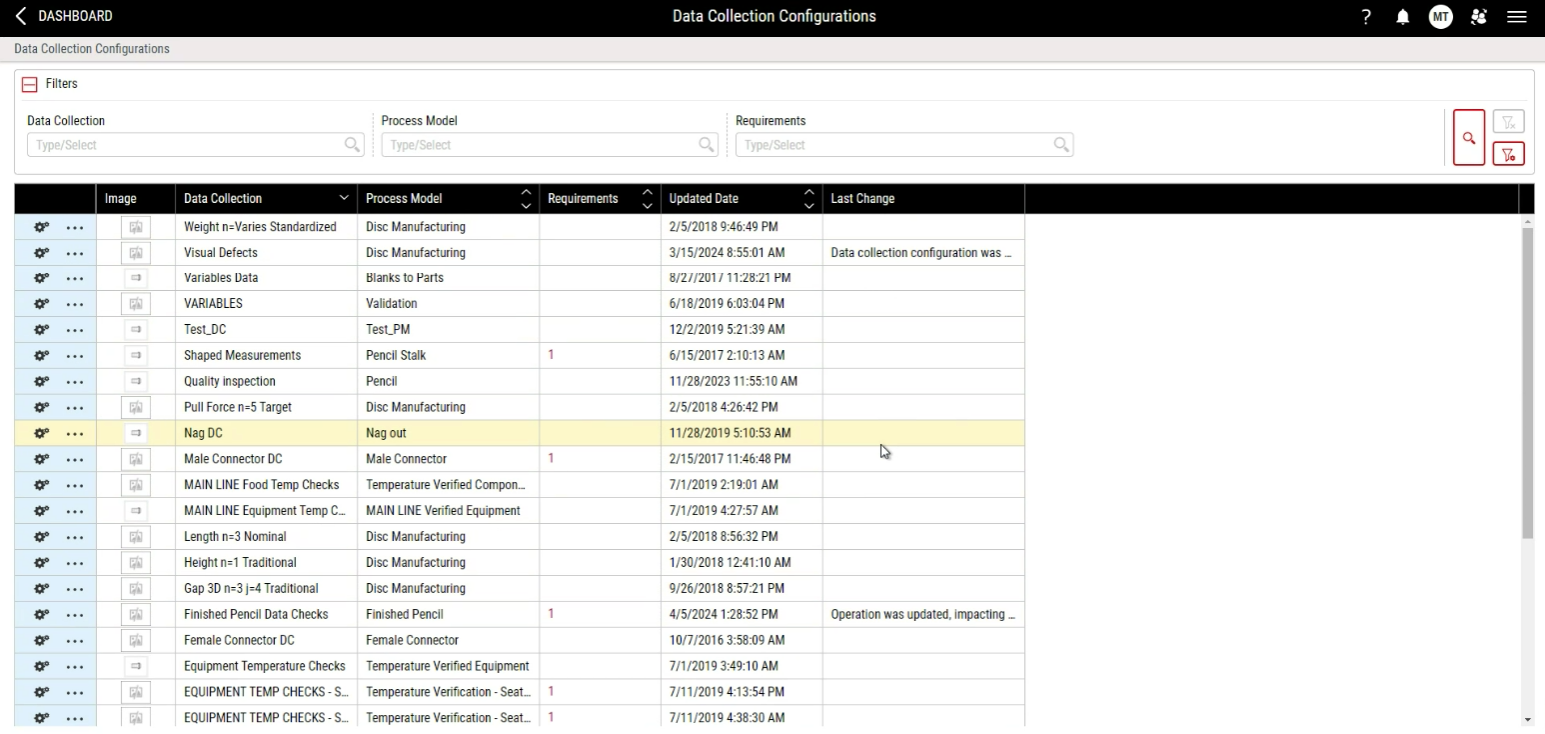Click the red magnifier search button
This screenshot has width=1545, height=734.
(x=1468, y=138)
